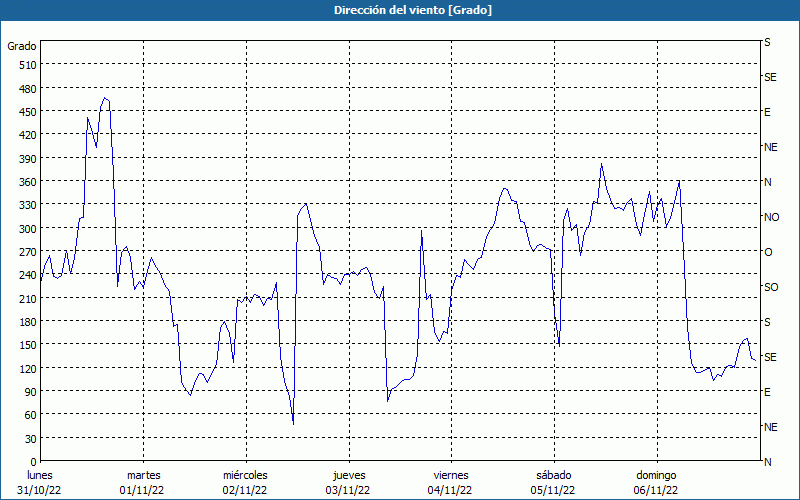Viewport: 800px width, 500px height.
Task: Select the 330 degree axis label
Action: click(x=28, y=205)
